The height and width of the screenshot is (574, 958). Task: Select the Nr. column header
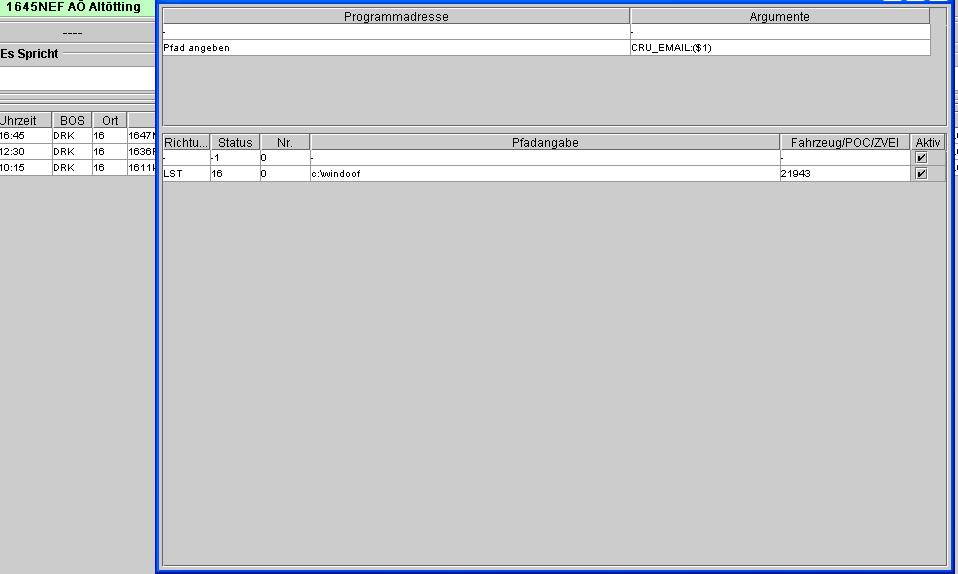[284, 143]
